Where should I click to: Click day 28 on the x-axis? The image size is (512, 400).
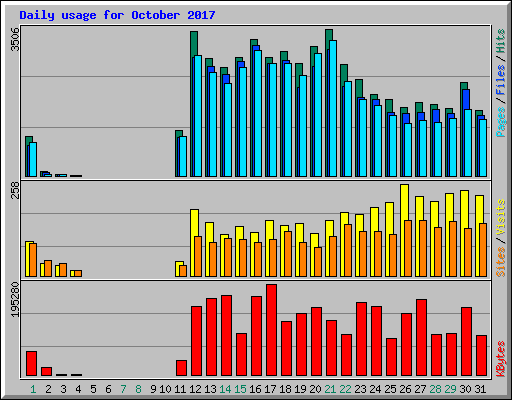pyautogui.click(x=435, y=389)
